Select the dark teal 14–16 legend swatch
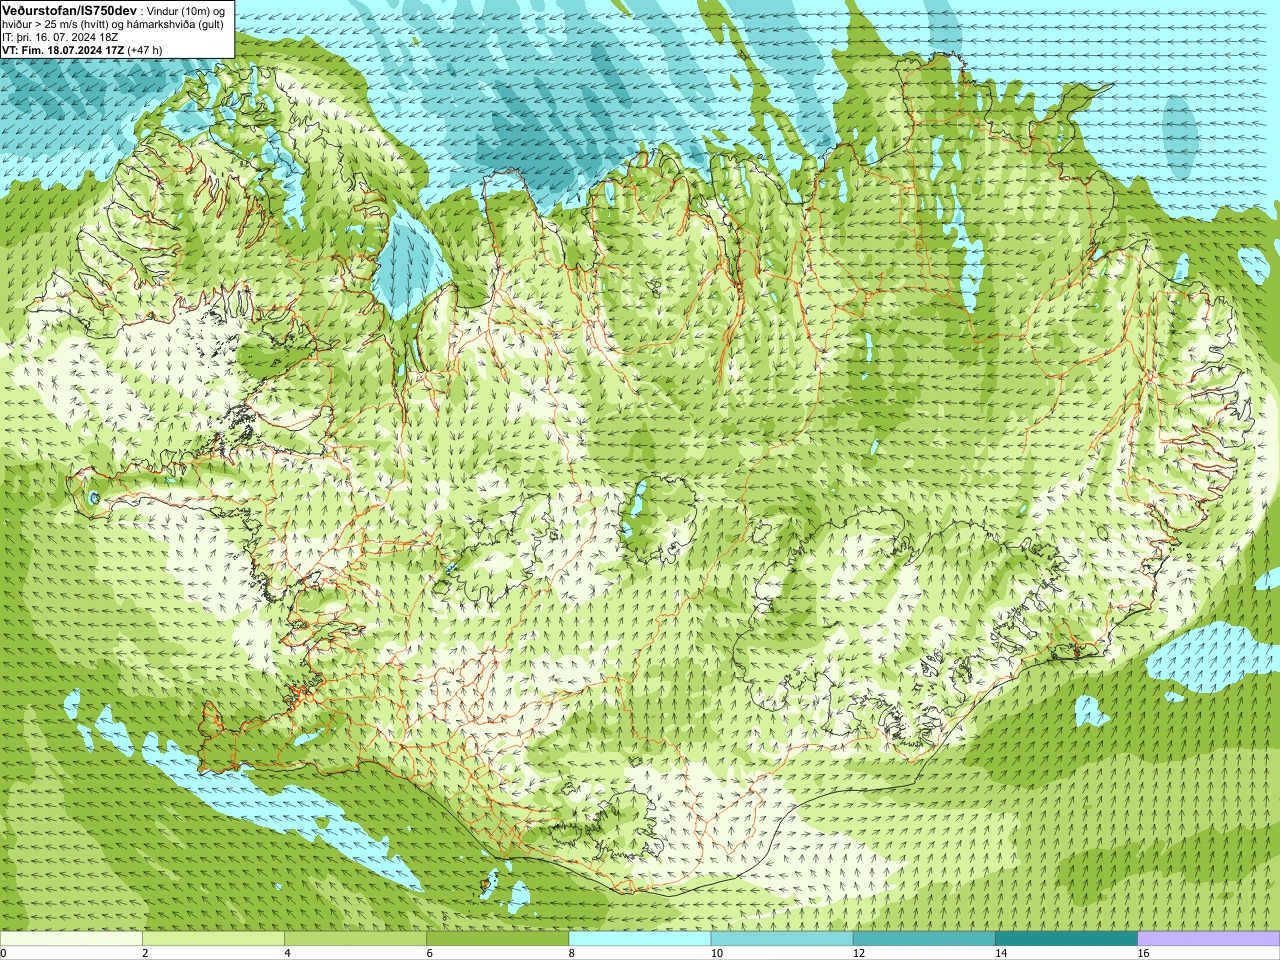This screenshot has height=960, width=1280. [x=1066, y=939]
